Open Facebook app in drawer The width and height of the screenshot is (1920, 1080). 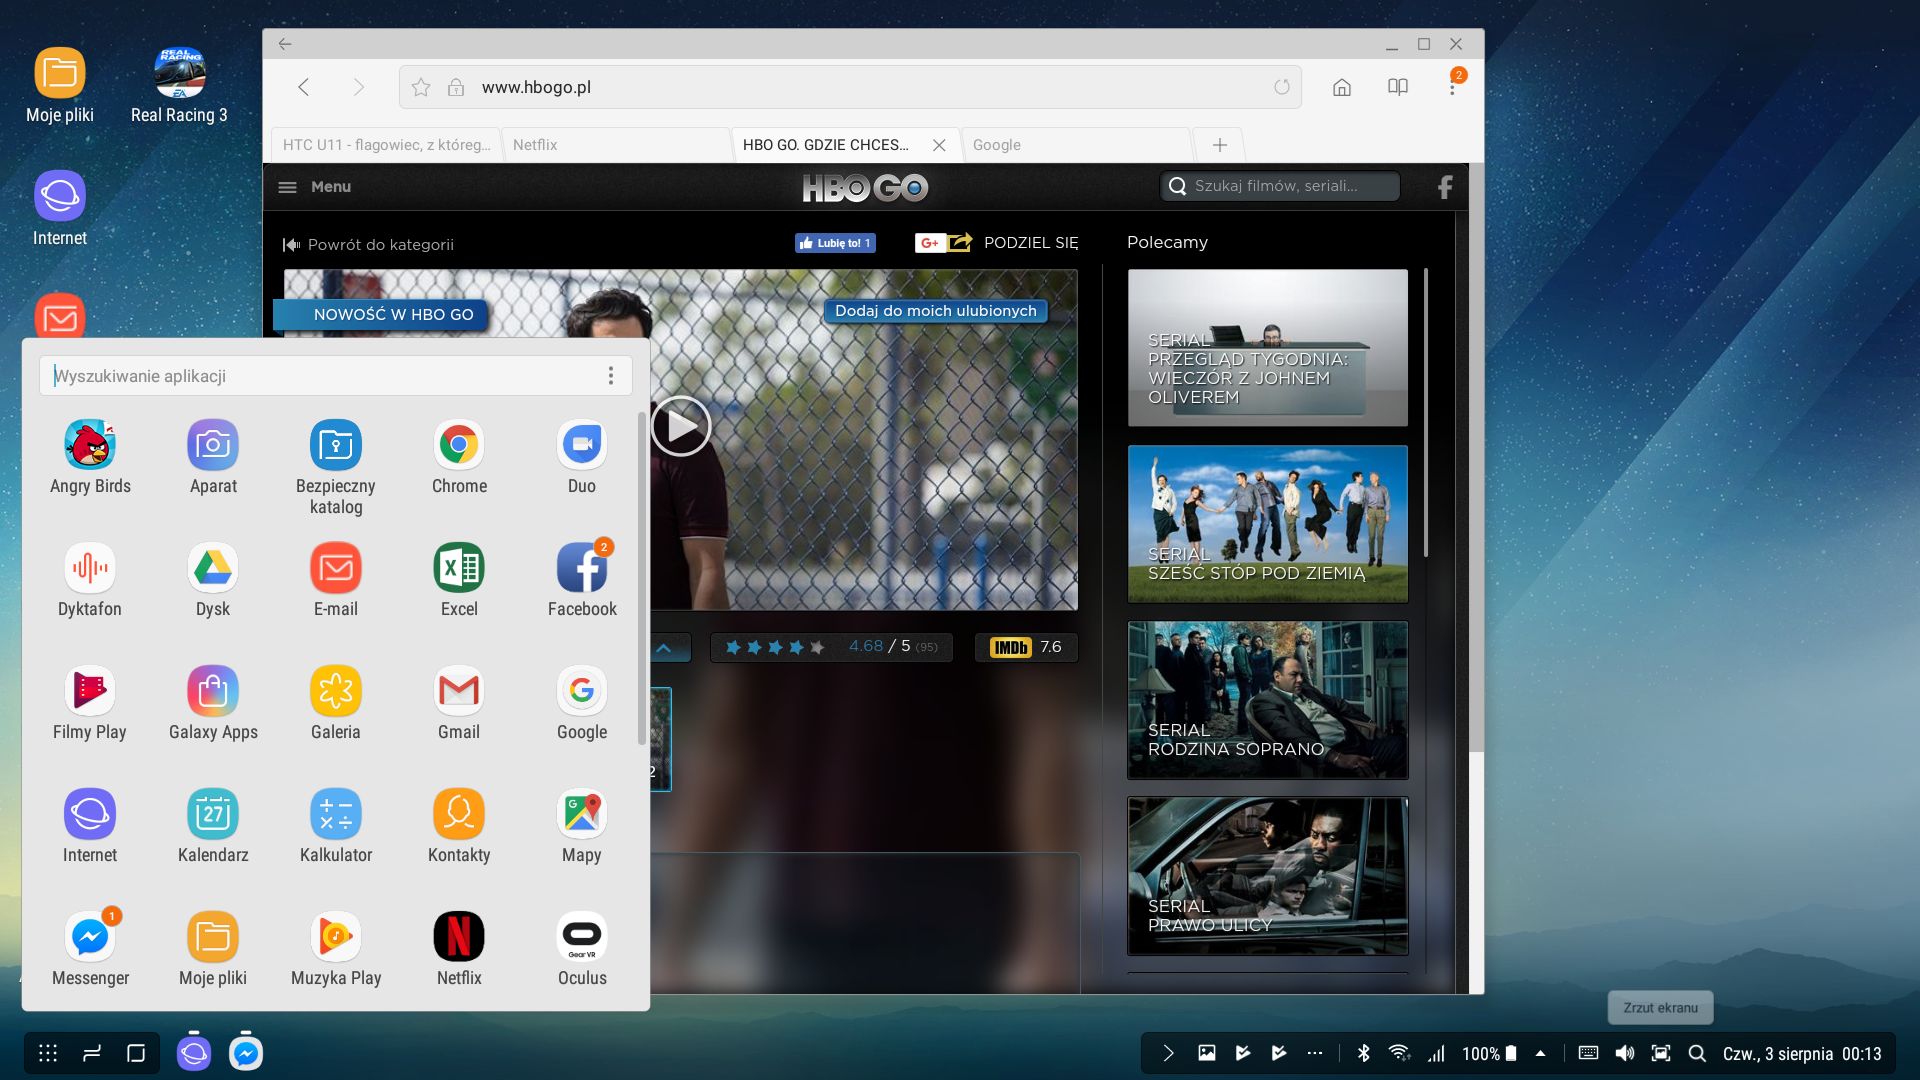[582, 581]
